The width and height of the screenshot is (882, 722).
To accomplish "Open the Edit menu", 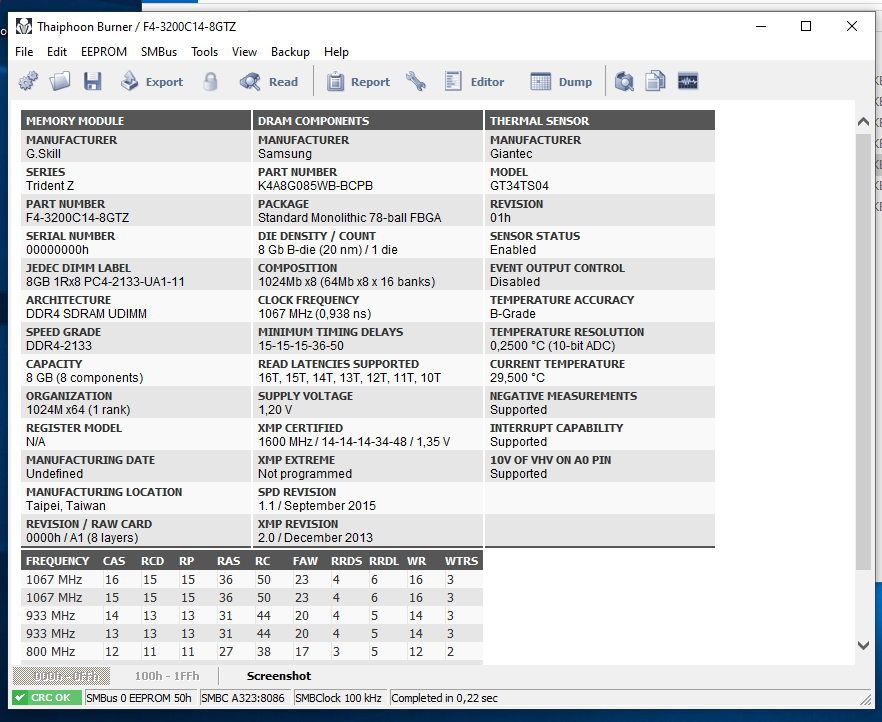I will click(57, 52).
